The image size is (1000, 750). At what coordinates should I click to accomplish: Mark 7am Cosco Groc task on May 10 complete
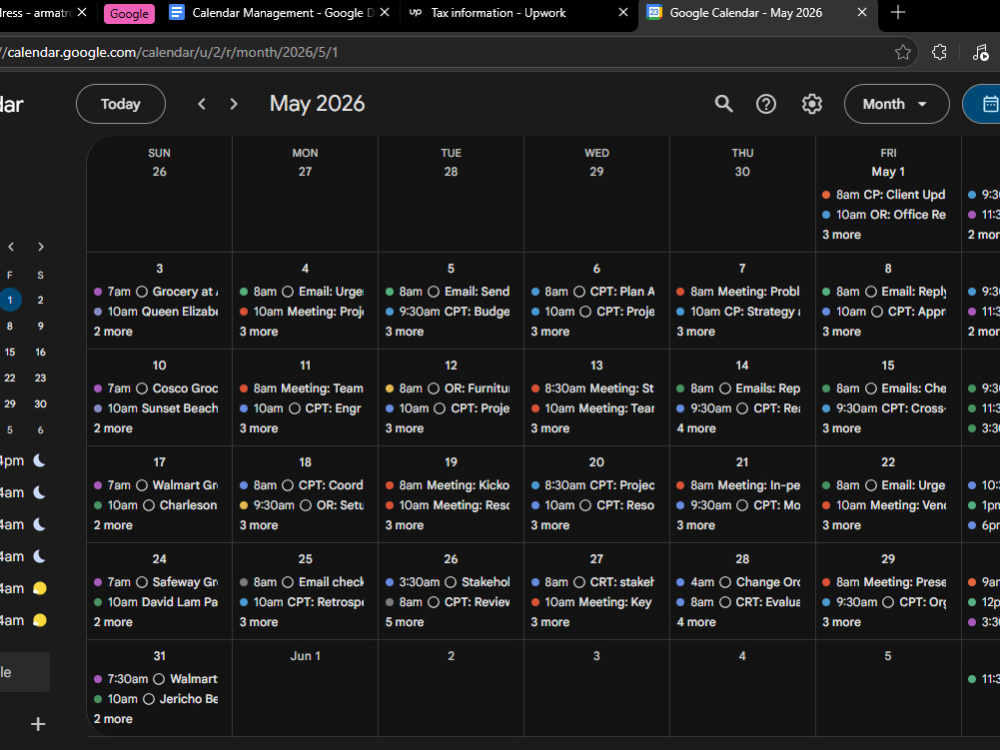(142, 388)
